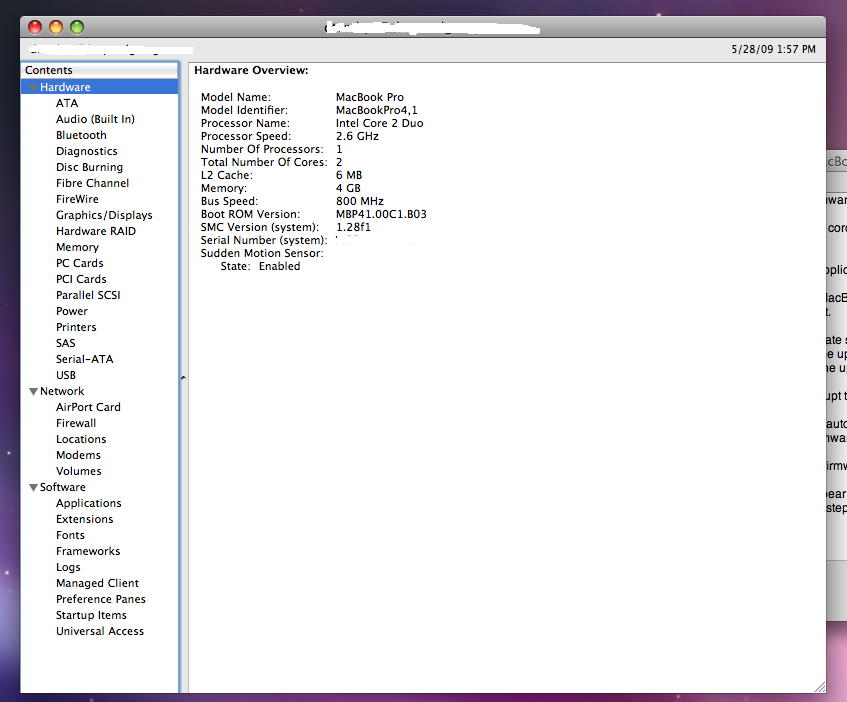
Task: Open Volumes under Network
Action: [x=78, y=471]
